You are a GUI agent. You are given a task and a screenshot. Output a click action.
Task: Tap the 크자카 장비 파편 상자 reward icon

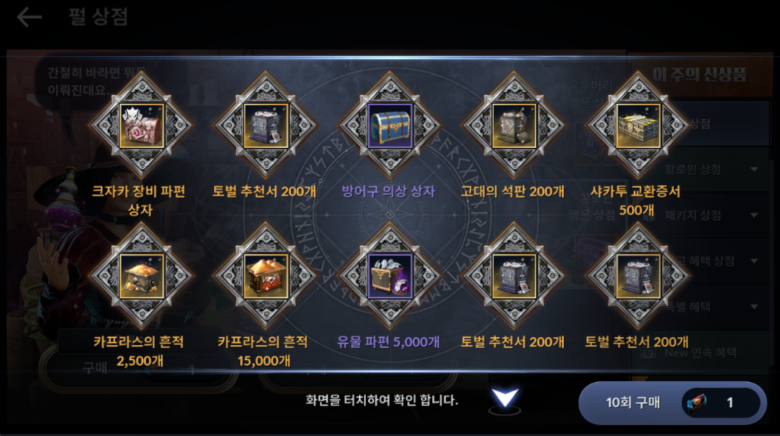(x=141, y=125)
